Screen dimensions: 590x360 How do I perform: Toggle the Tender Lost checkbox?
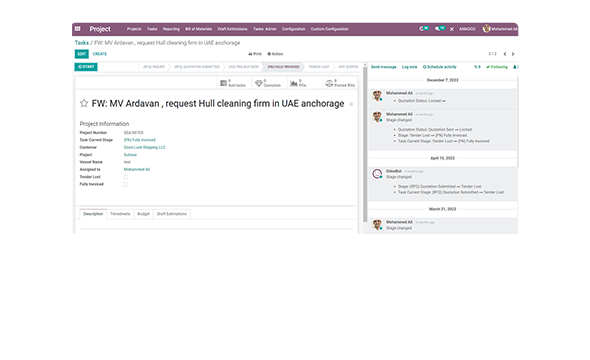(x=126, y=177)
